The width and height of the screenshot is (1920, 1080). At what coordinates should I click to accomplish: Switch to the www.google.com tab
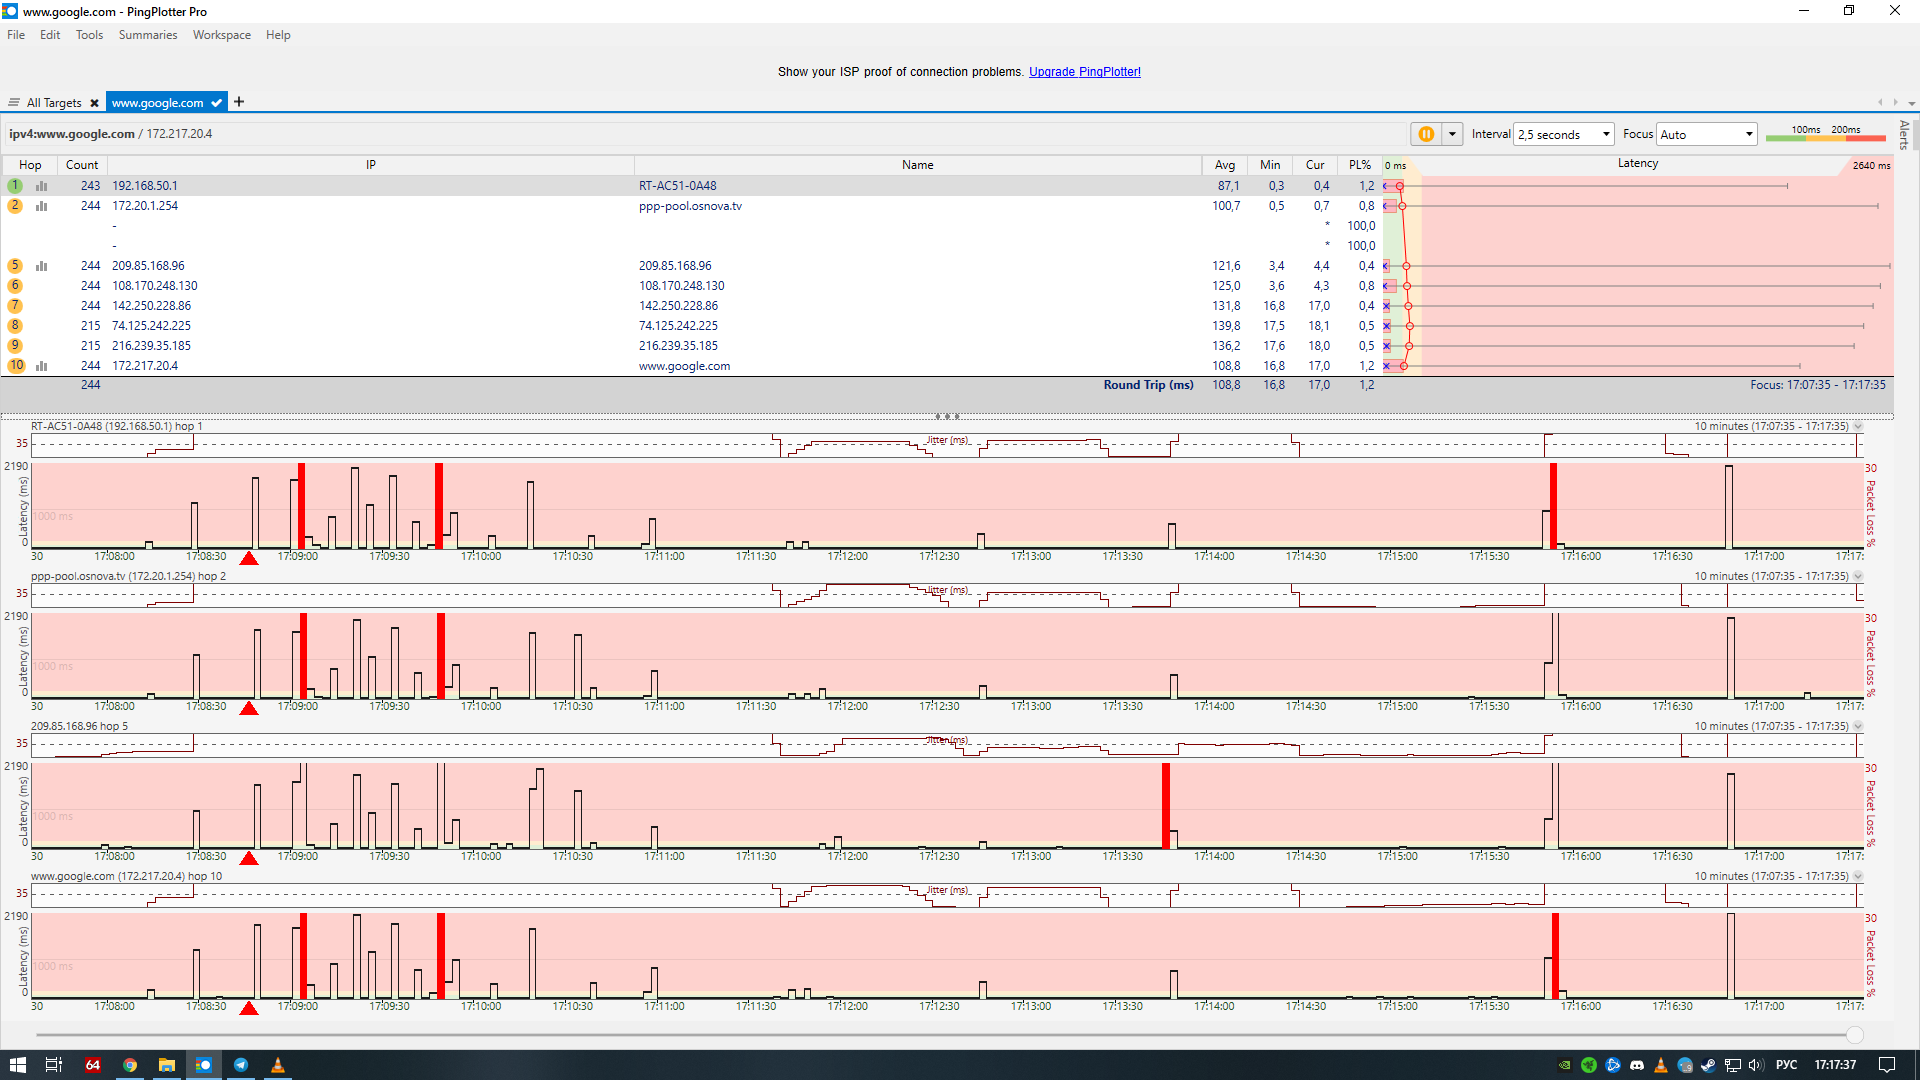click(157, 103)
